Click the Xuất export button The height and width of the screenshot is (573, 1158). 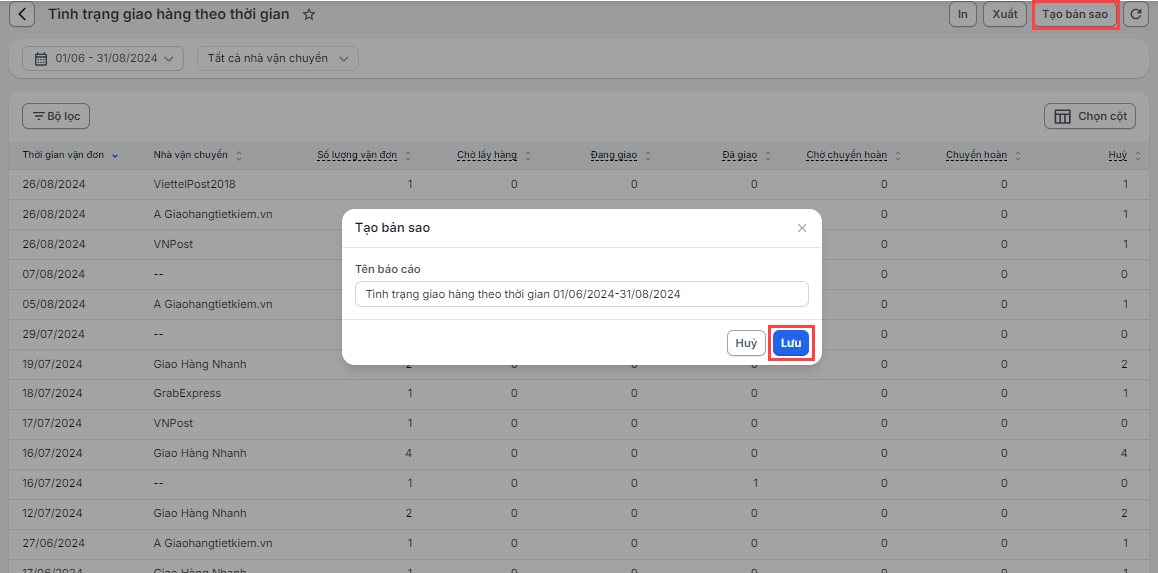1004,14
